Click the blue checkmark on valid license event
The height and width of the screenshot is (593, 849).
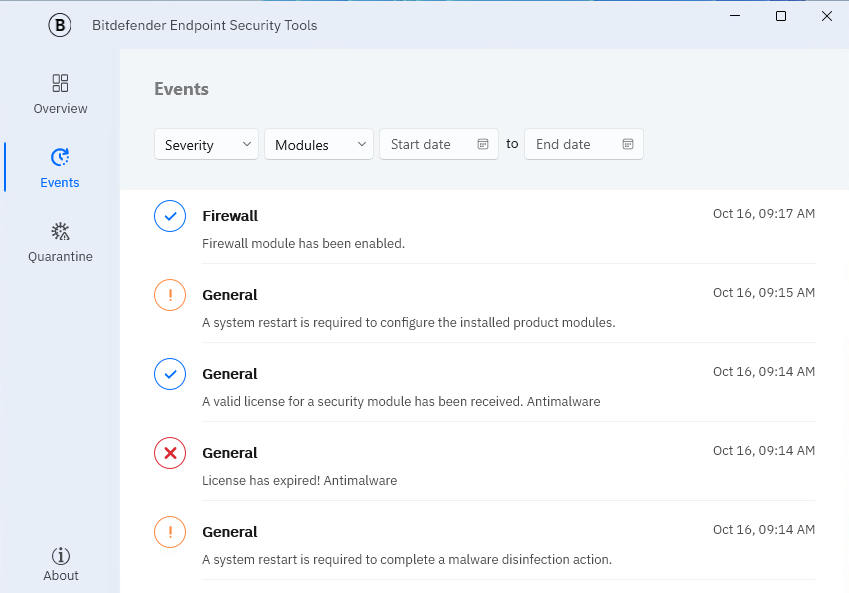coord(170,374)
